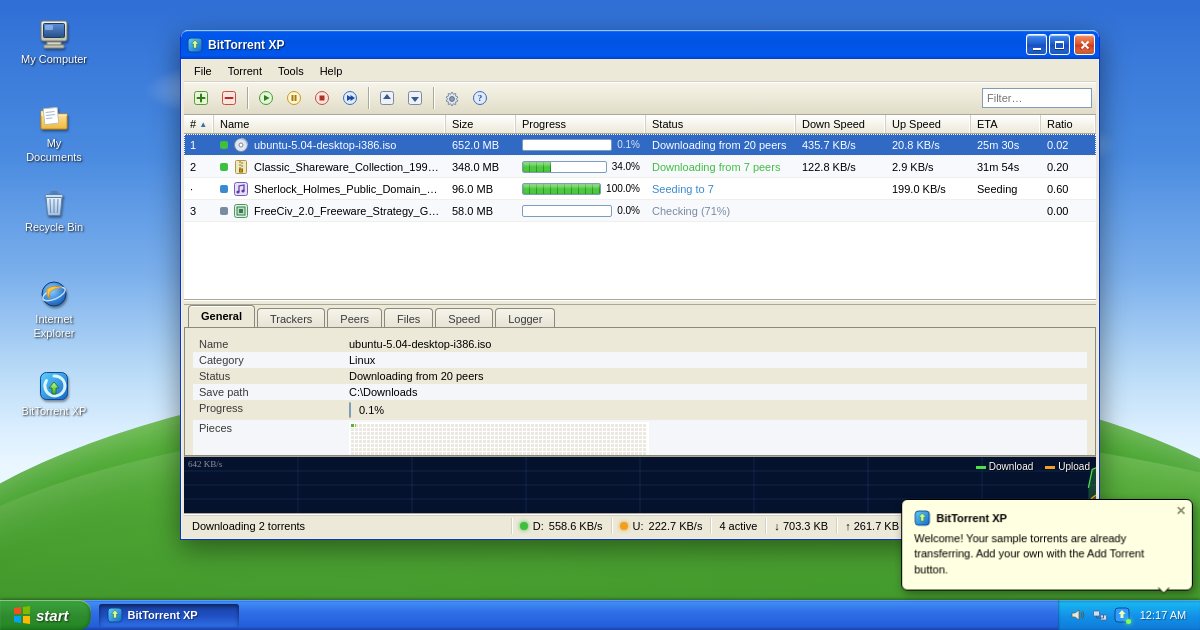Screen dimensions: 1200x630
Task: Sort by the # column header
Action: click(198, 124)
